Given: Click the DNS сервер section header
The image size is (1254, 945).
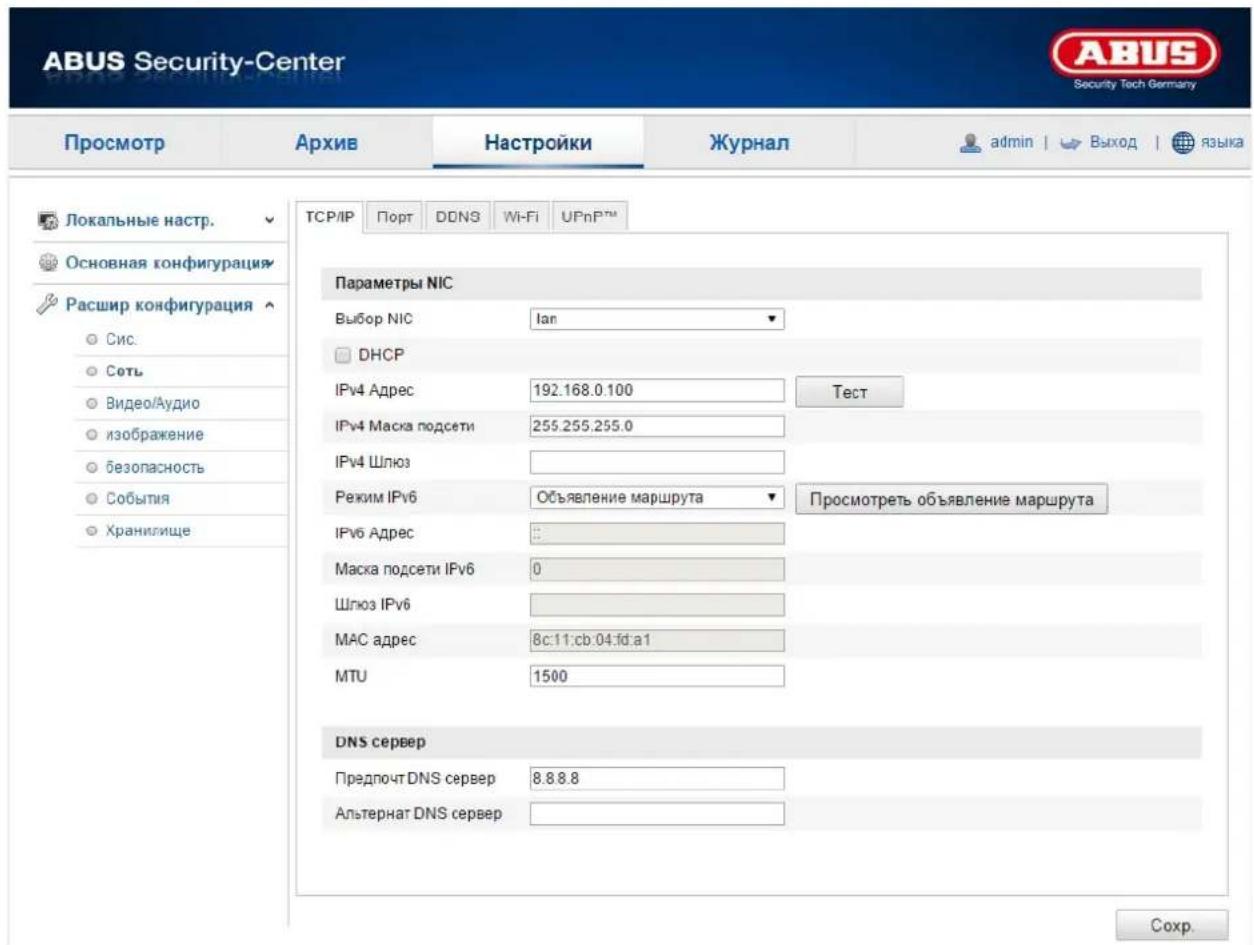Looking at the screenshot, I should (761, 742).
